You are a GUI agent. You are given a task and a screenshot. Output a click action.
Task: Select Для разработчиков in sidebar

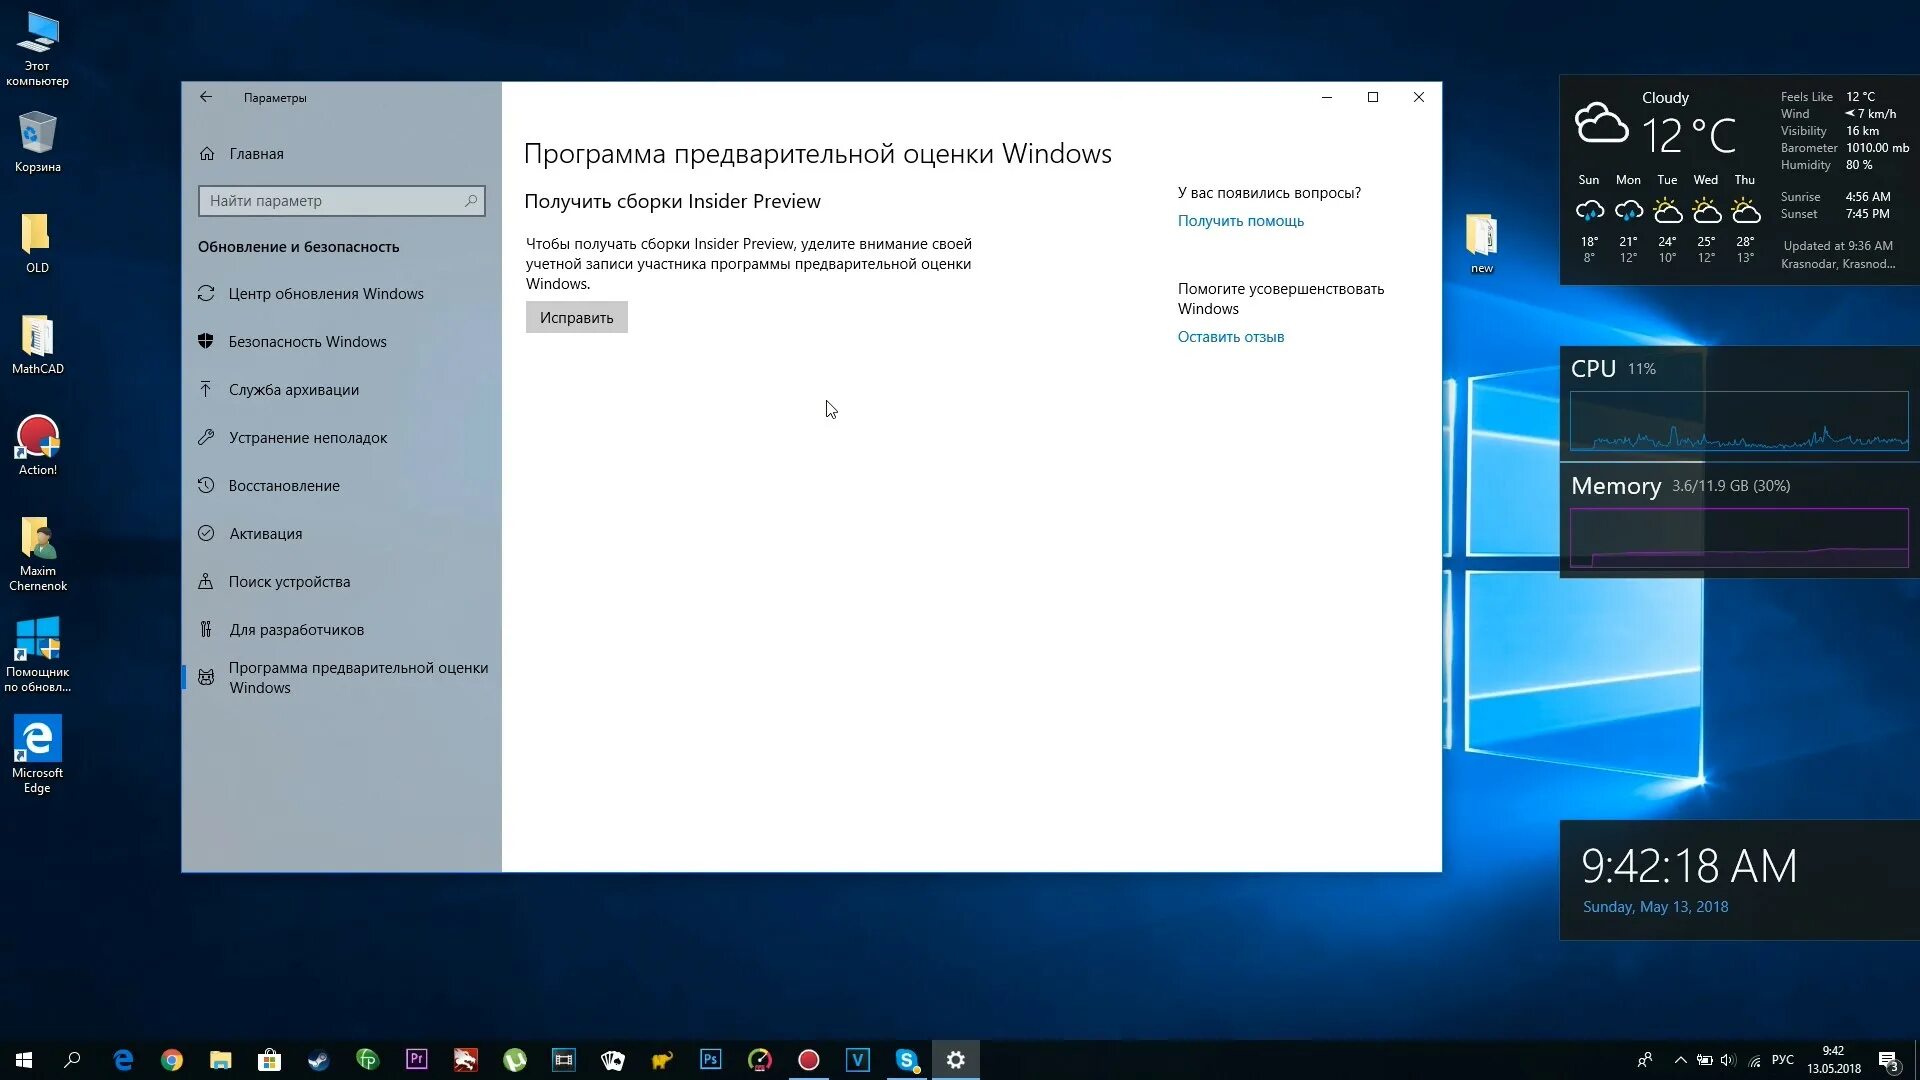(x=296, y=630)
